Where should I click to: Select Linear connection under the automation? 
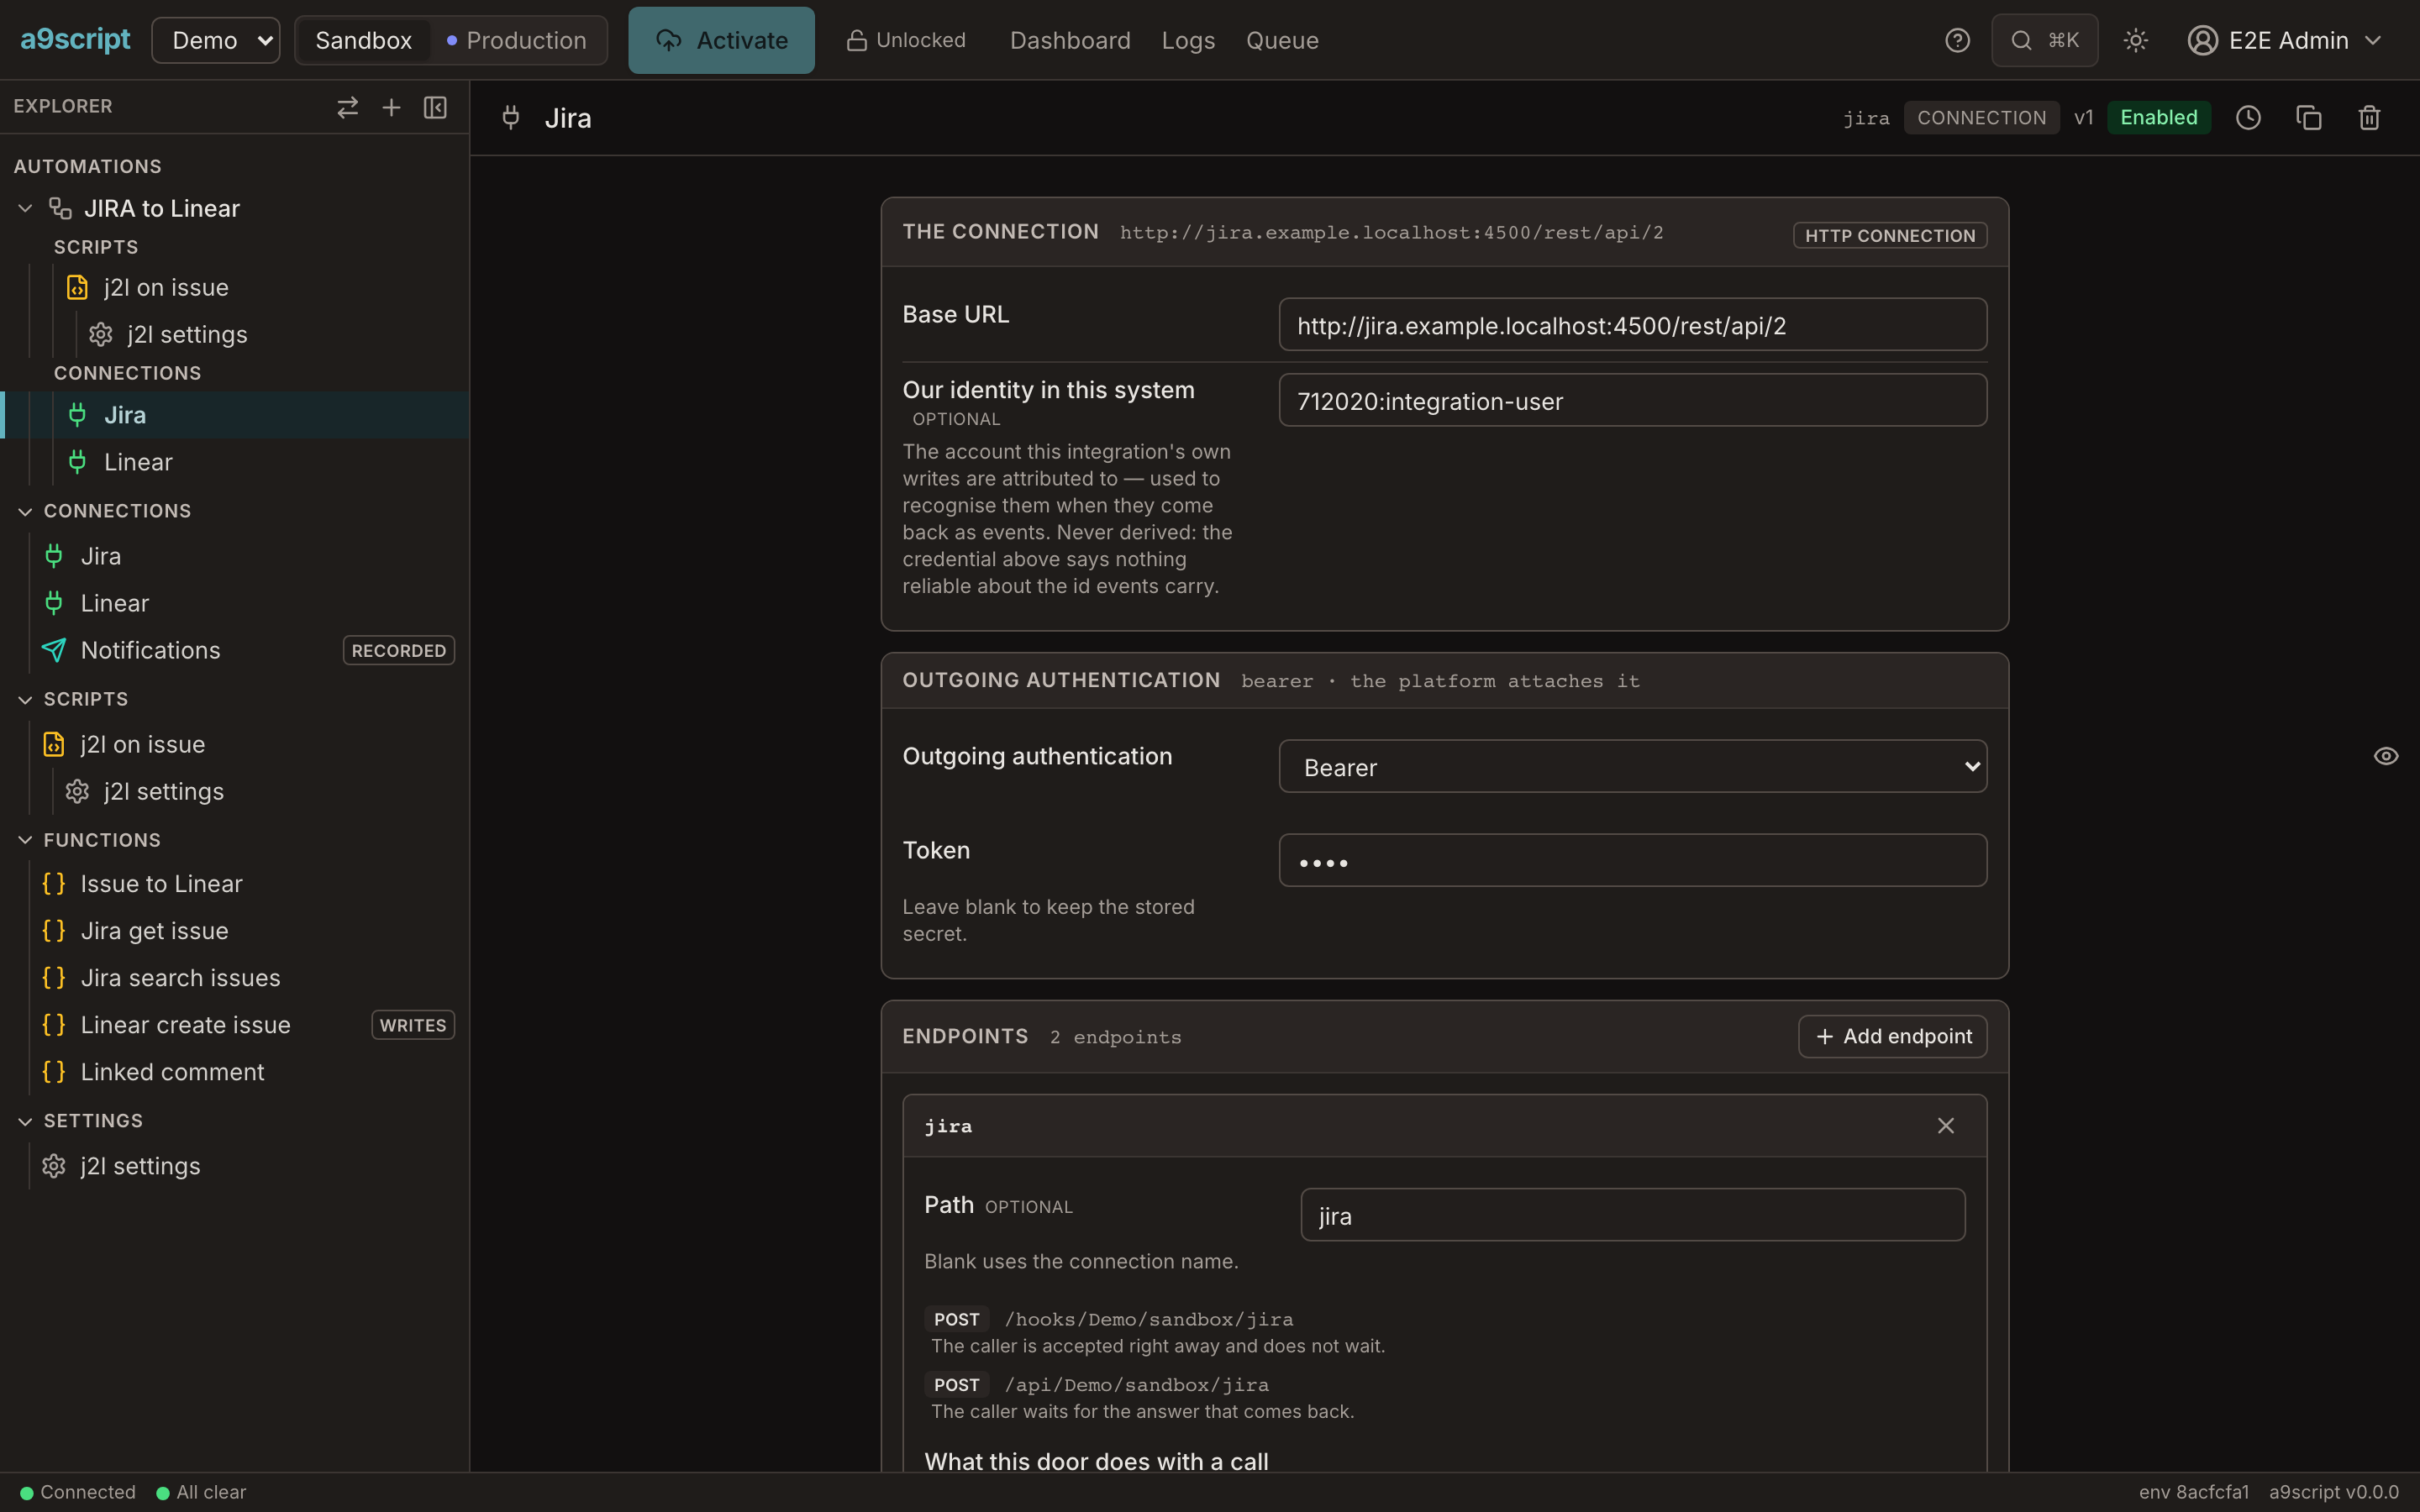point(138,462)
